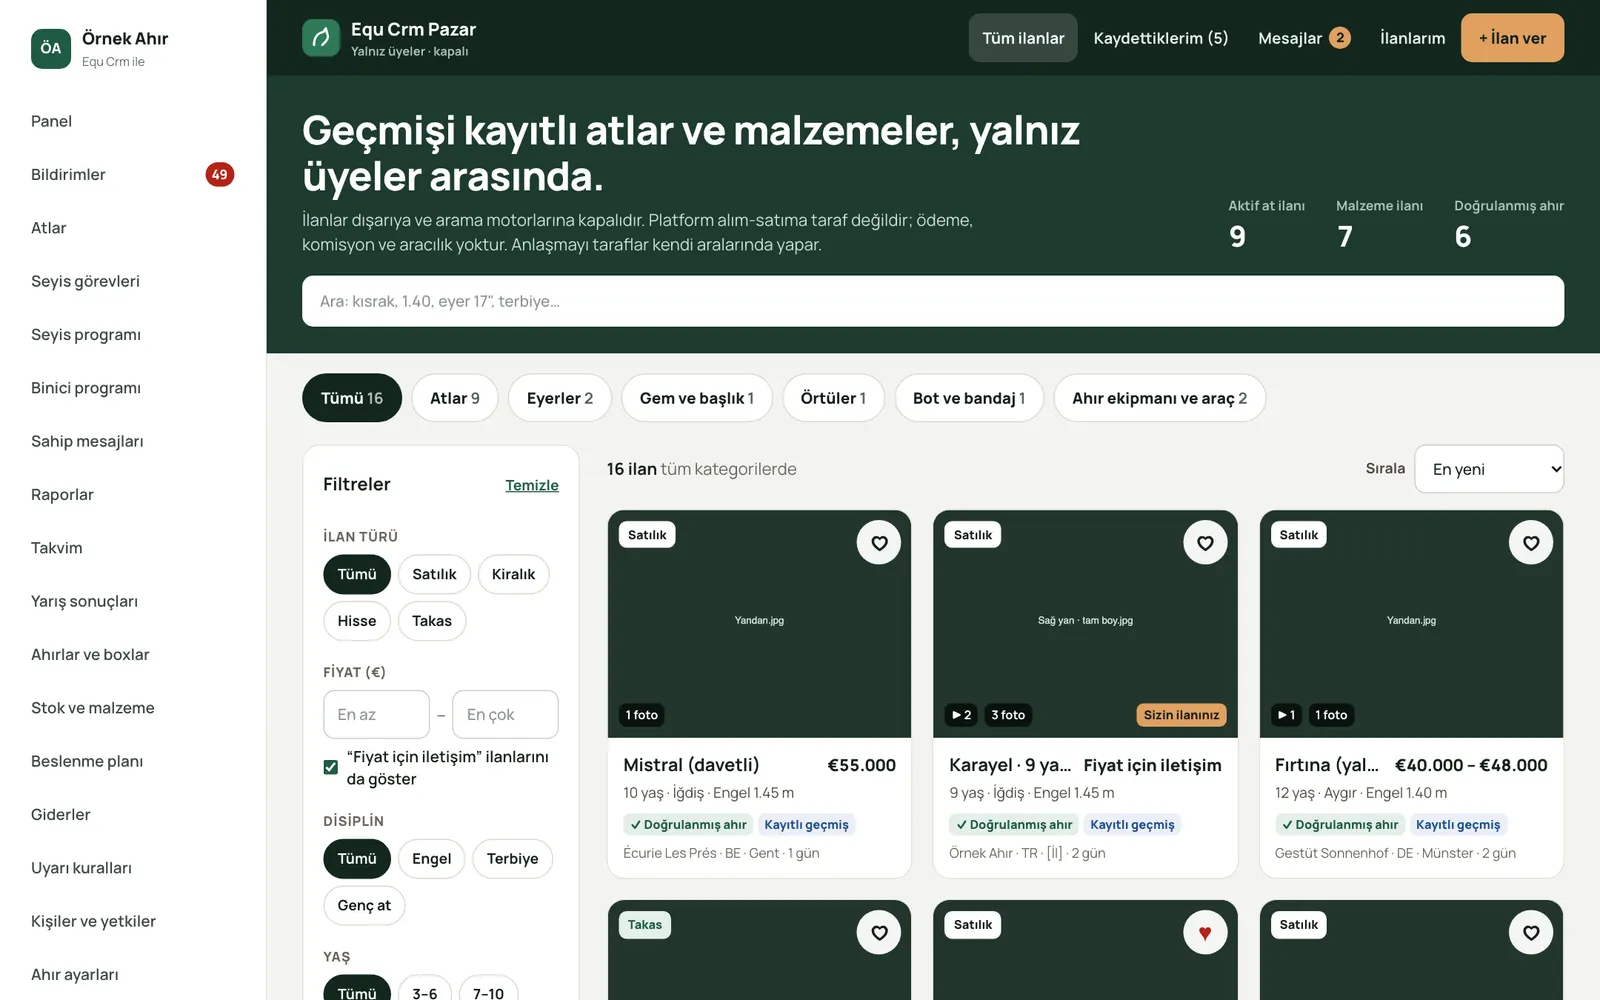Viewport: 1600px width, 1000px height.
Task: Select Terbiye discipline filter
Action: coord(512,859)
